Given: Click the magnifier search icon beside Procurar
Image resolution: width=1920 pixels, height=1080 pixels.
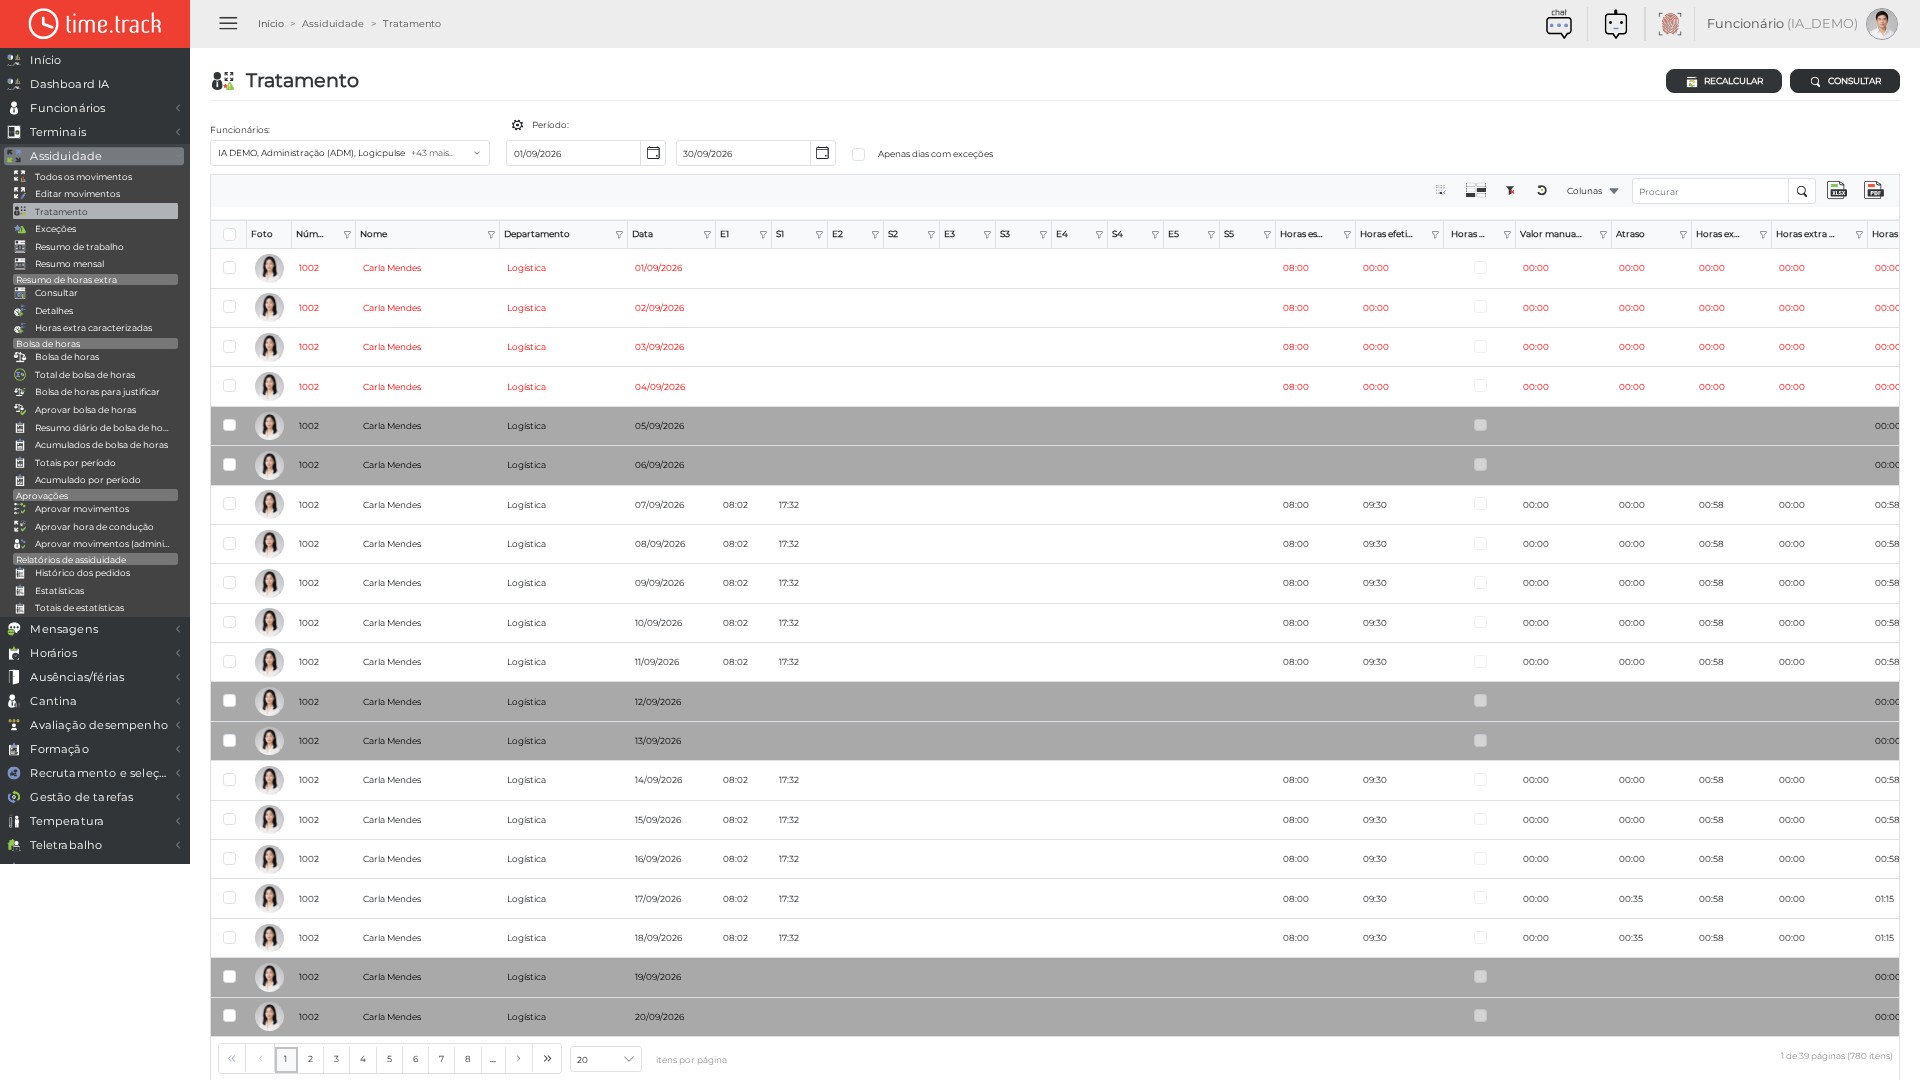Looking at the screenshot, I should pyautogui.click(x=1802, y=191).
